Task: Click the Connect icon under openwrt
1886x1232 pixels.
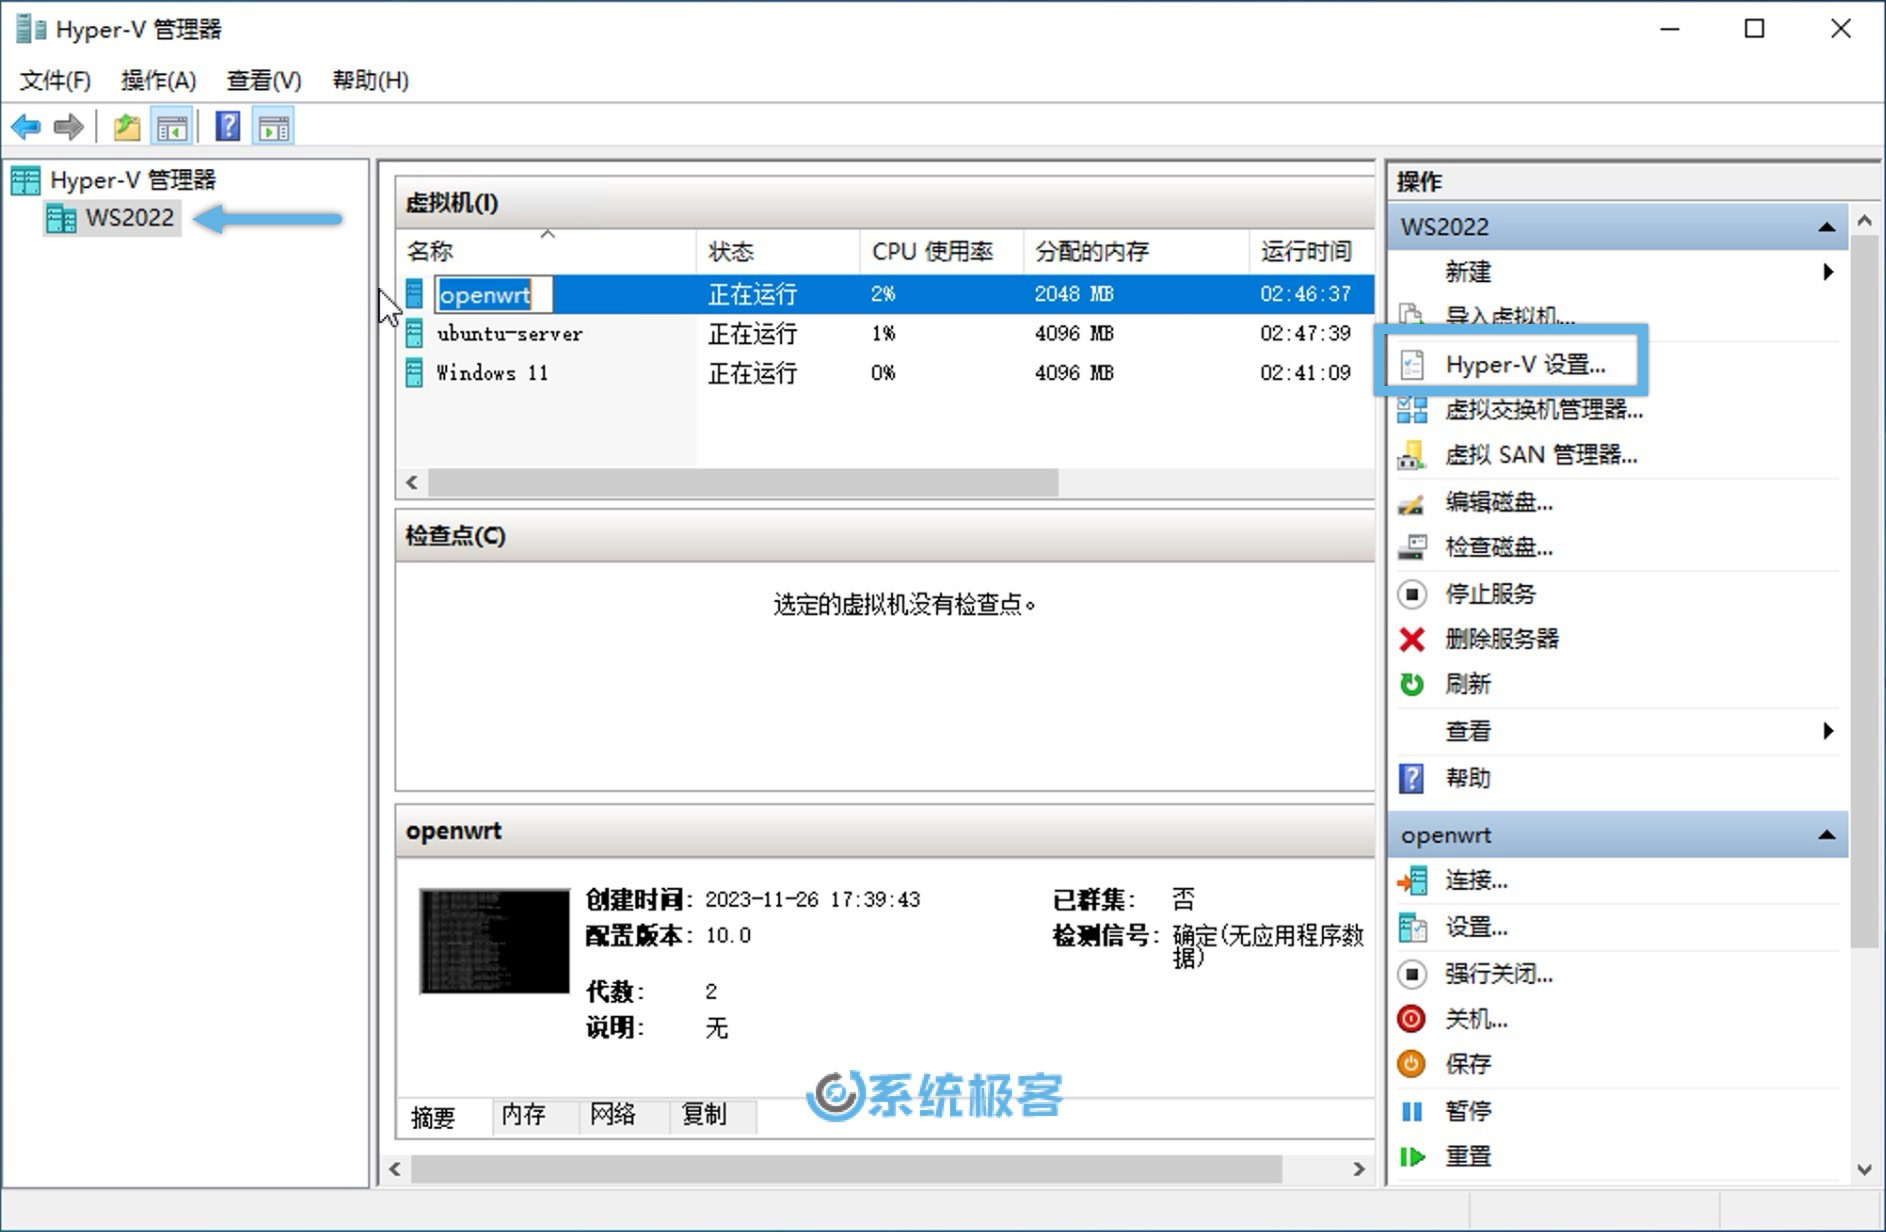Action: (x=1411, y=881)
